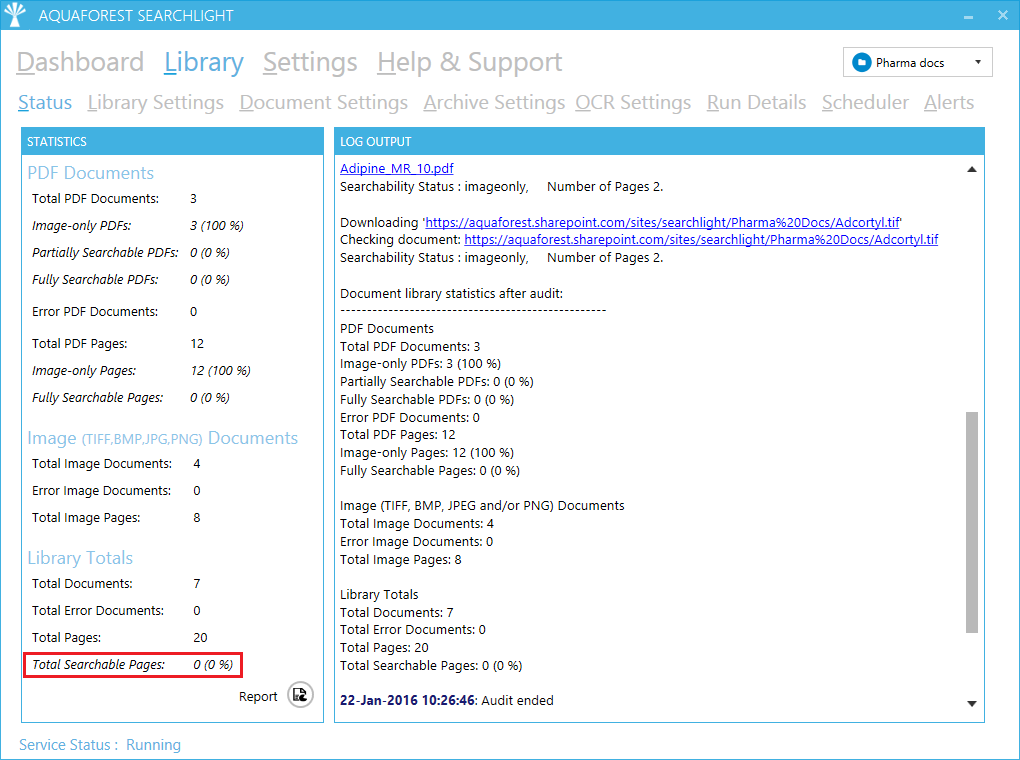Click Image-only Pages statistic
This screenshot has height=760, width=1020.
point(141,371)
